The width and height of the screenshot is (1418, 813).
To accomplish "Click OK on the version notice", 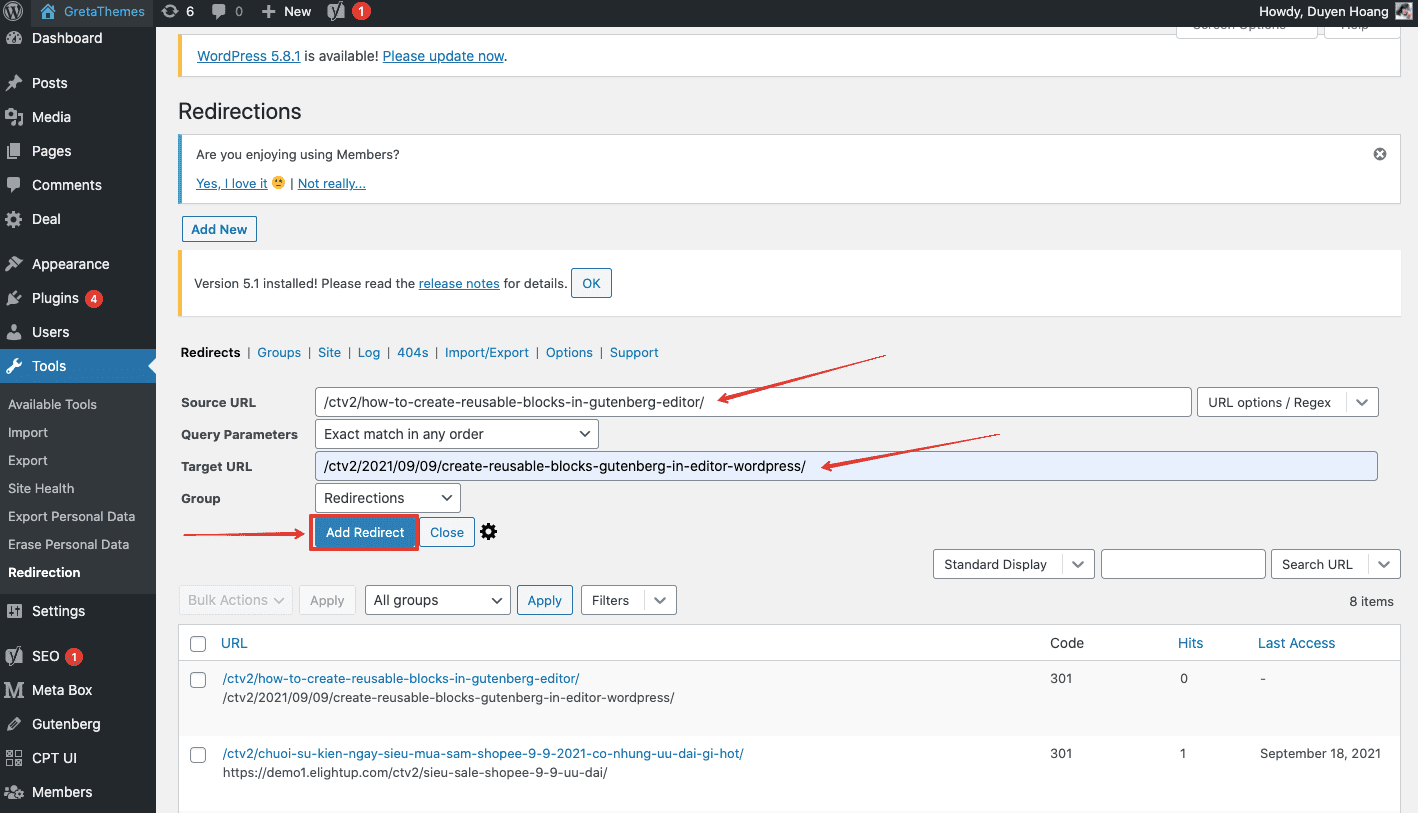I will (591, 283).
